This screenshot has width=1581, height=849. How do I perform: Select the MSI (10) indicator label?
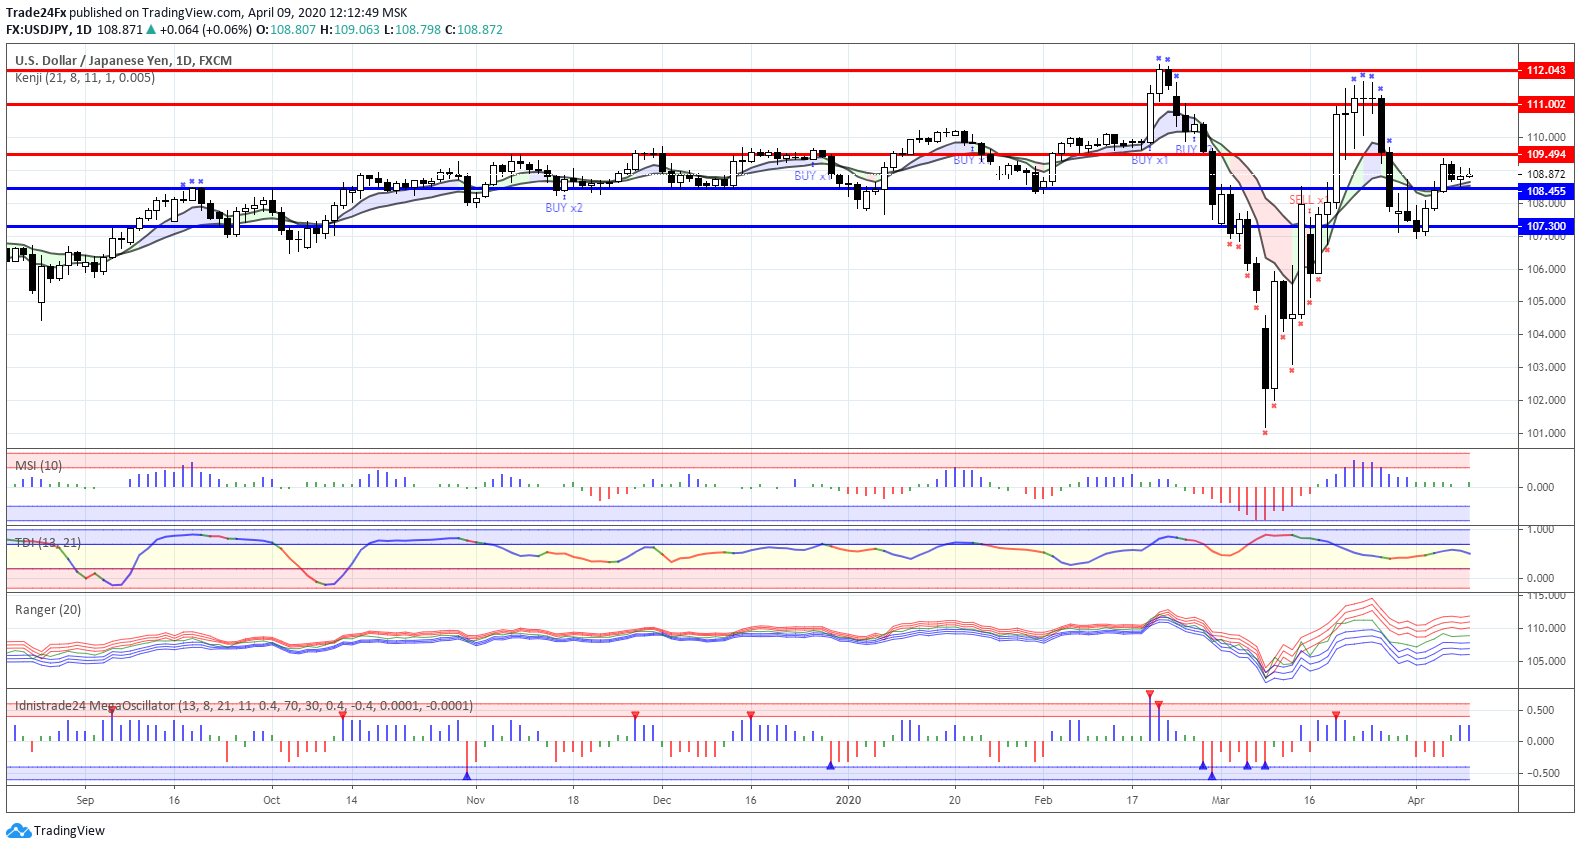[38, 465]
